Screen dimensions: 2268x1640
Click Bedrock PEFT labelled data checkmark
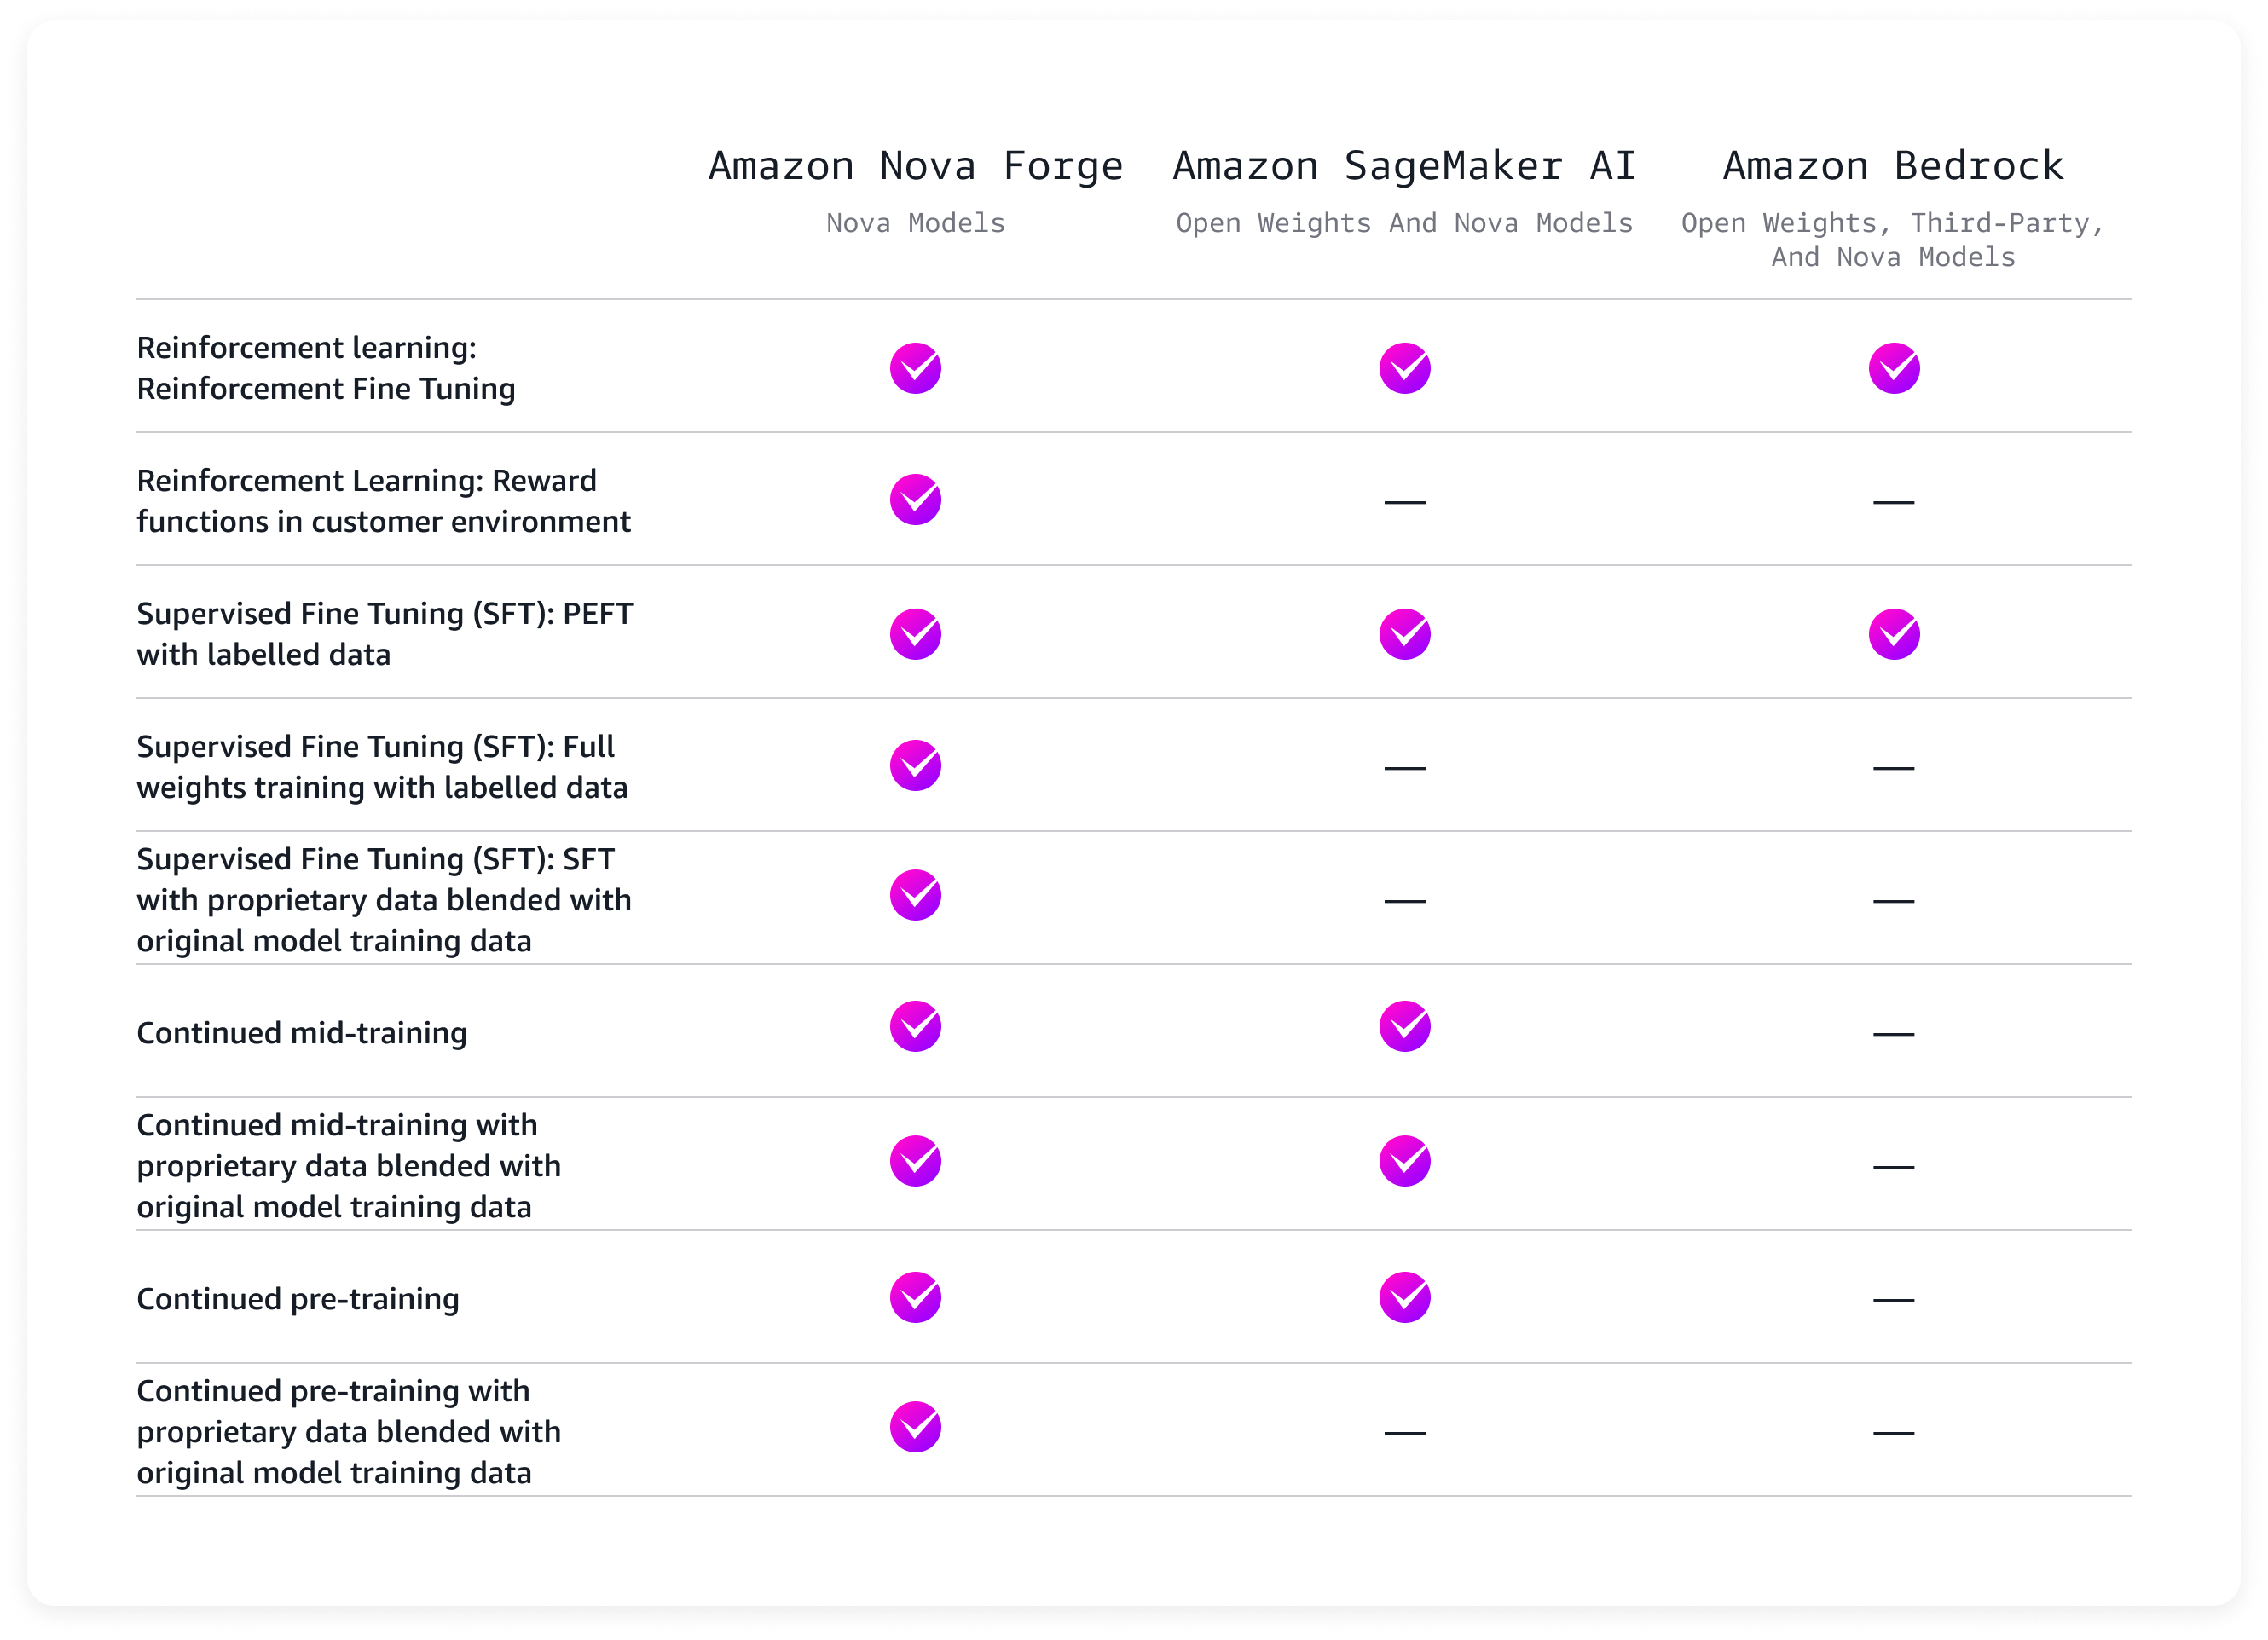[x=1893, y=634]
